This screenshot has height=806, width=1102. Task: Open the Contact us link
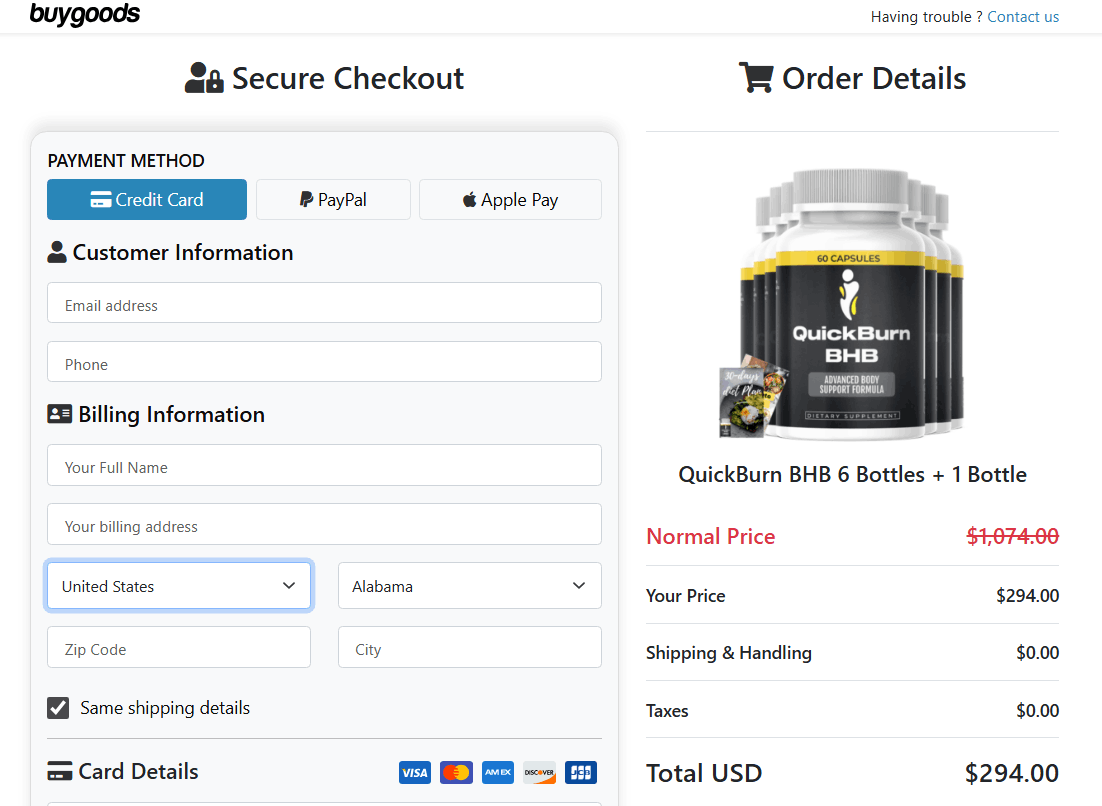(x=1023, y=16)
